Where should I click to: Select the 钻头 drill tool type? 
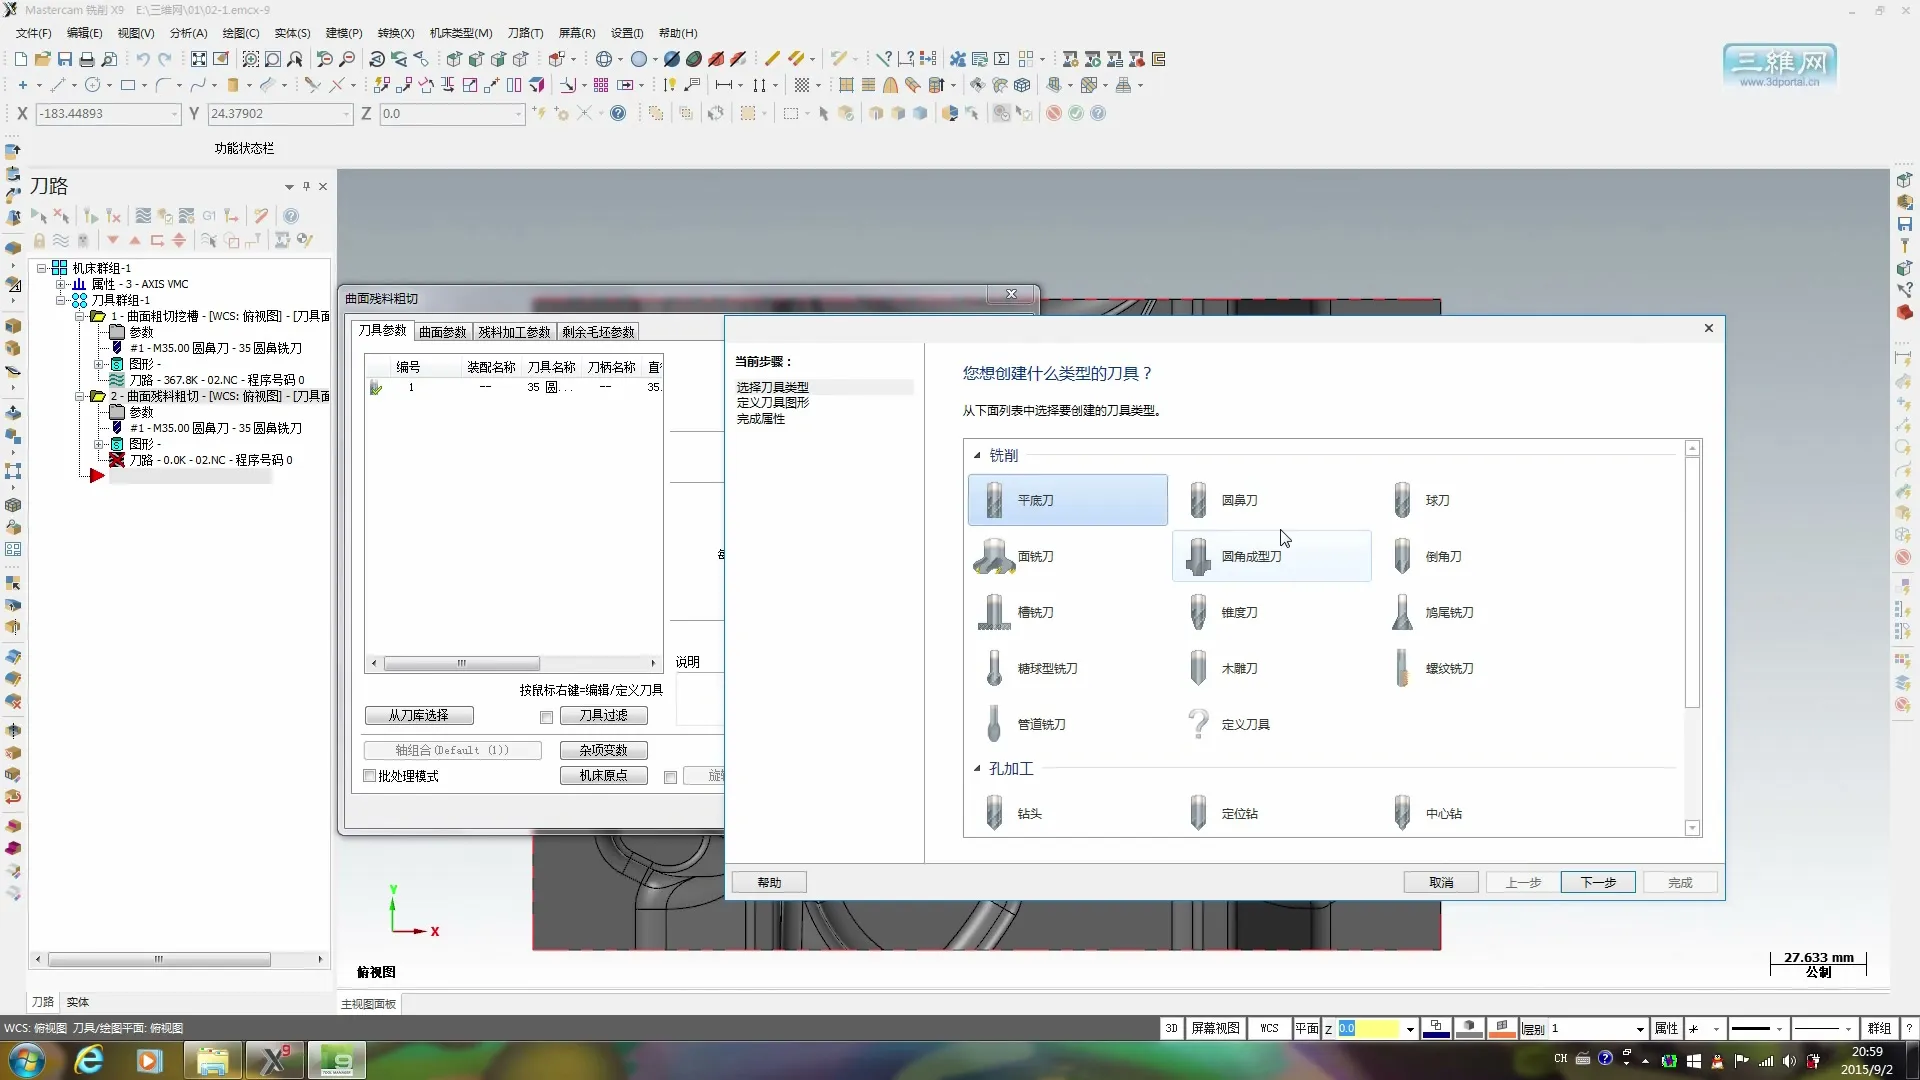(1028, 813)
